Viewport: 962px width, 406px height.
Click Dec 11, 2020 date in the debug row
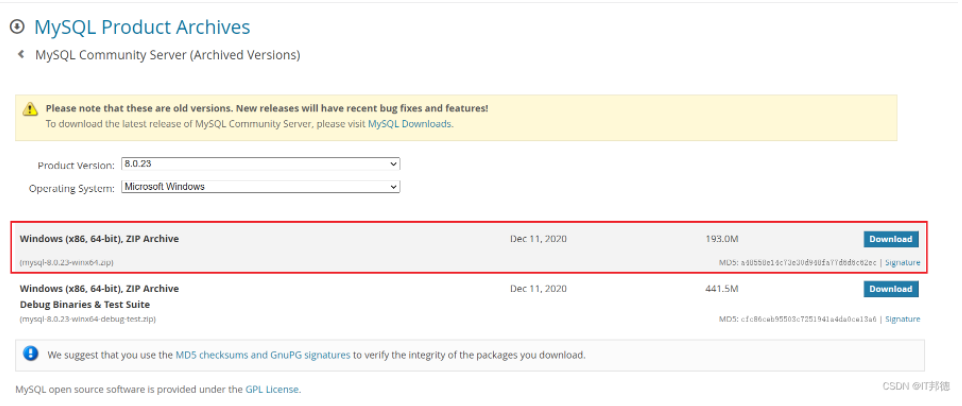click(x=538, y=289)
